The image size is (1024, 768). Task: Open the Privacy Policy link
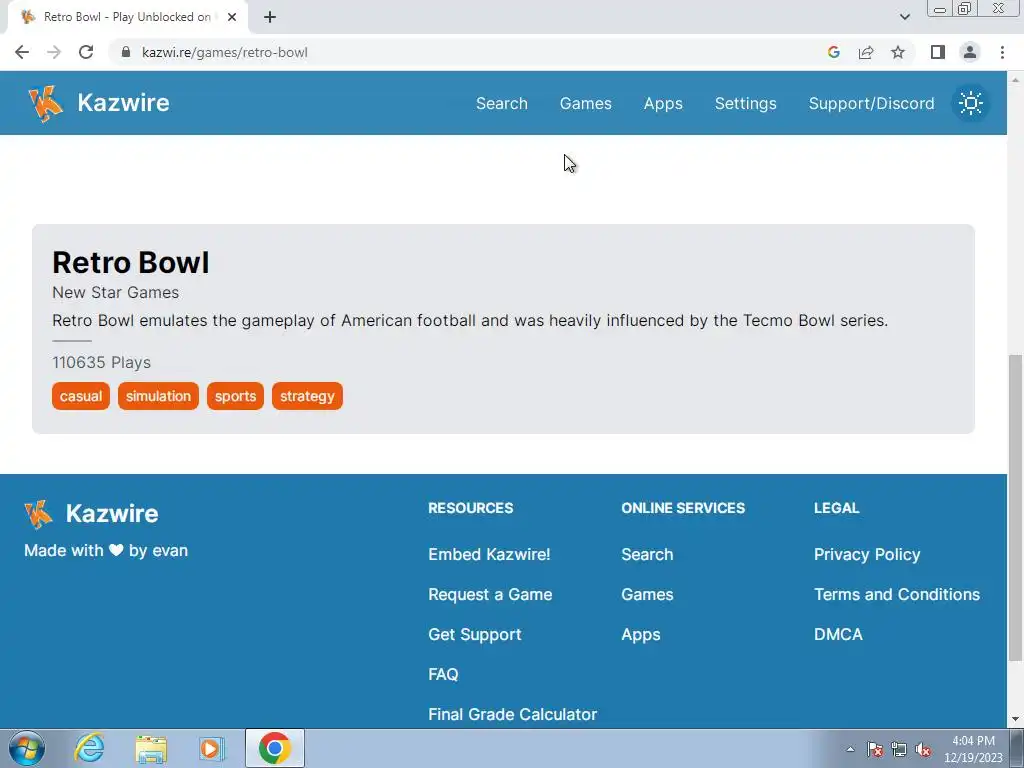pos(867,554)
